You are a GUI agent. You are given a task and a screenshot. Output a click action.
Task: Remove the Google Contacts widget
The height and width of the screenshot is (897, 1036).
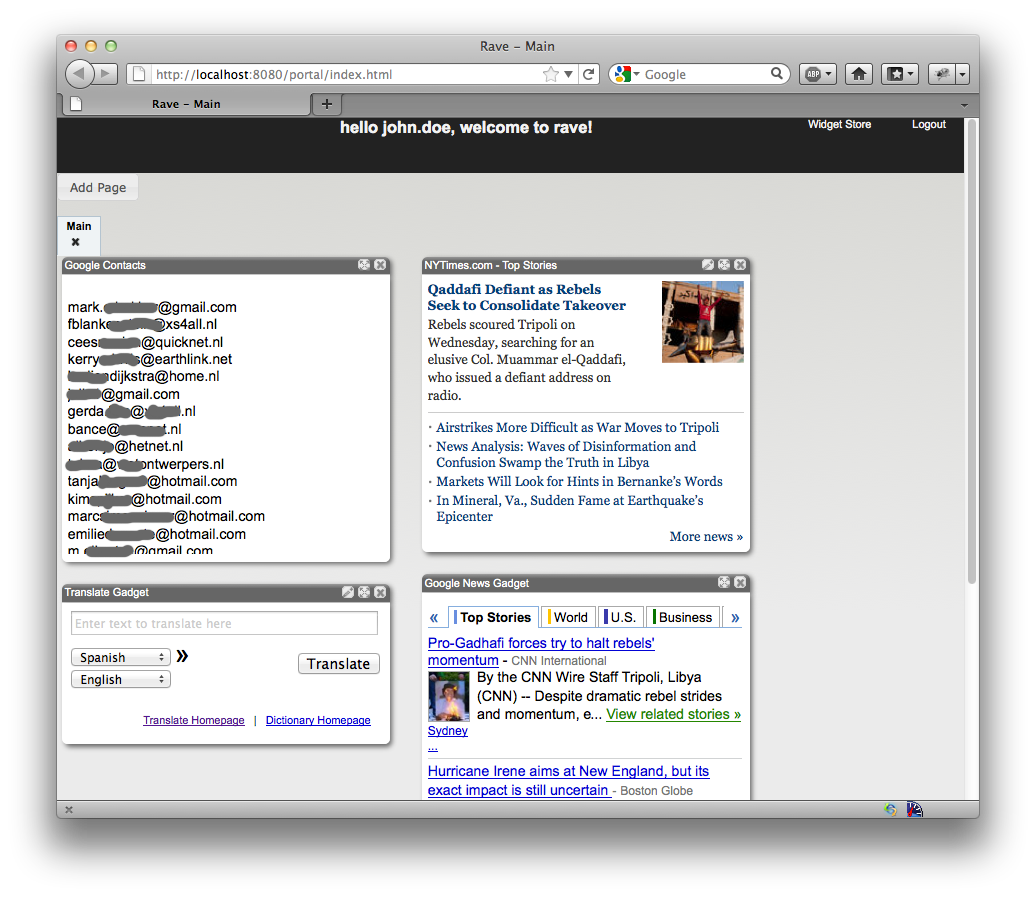tap(380, 265)
